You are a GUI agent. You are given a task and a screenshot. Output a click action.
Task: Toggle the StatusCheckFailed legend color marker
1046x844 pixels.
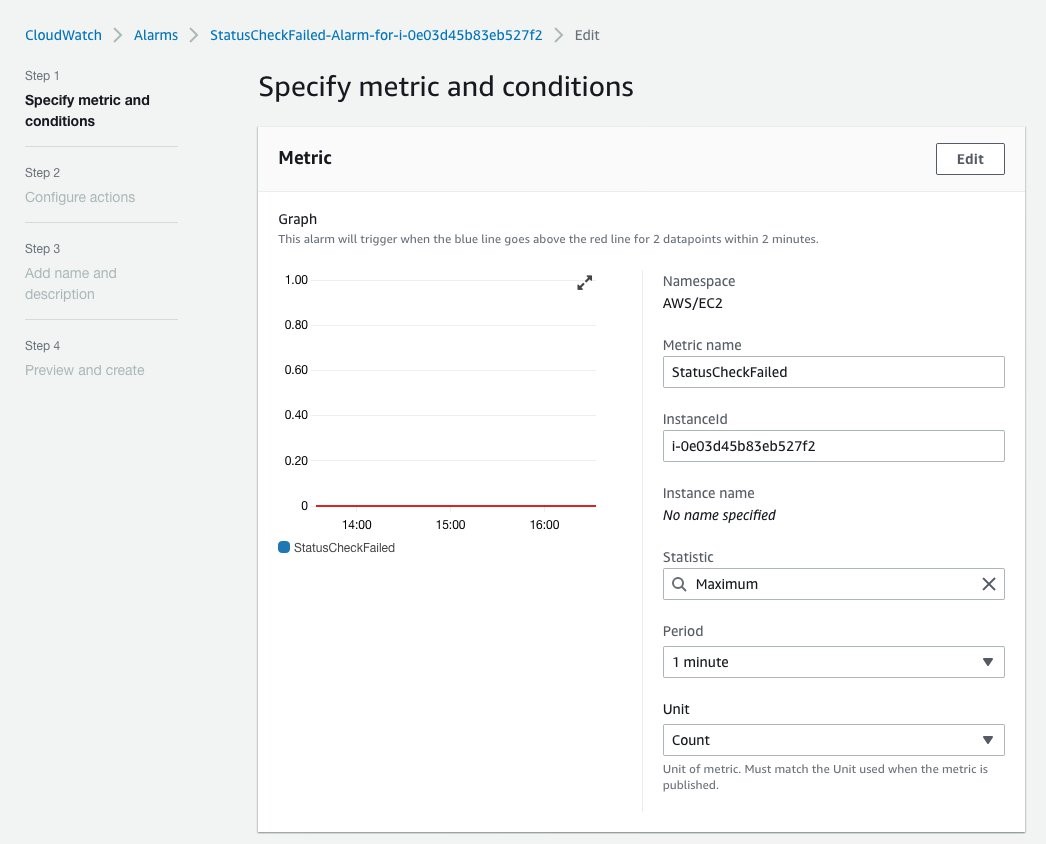click(x=284, y=547)
